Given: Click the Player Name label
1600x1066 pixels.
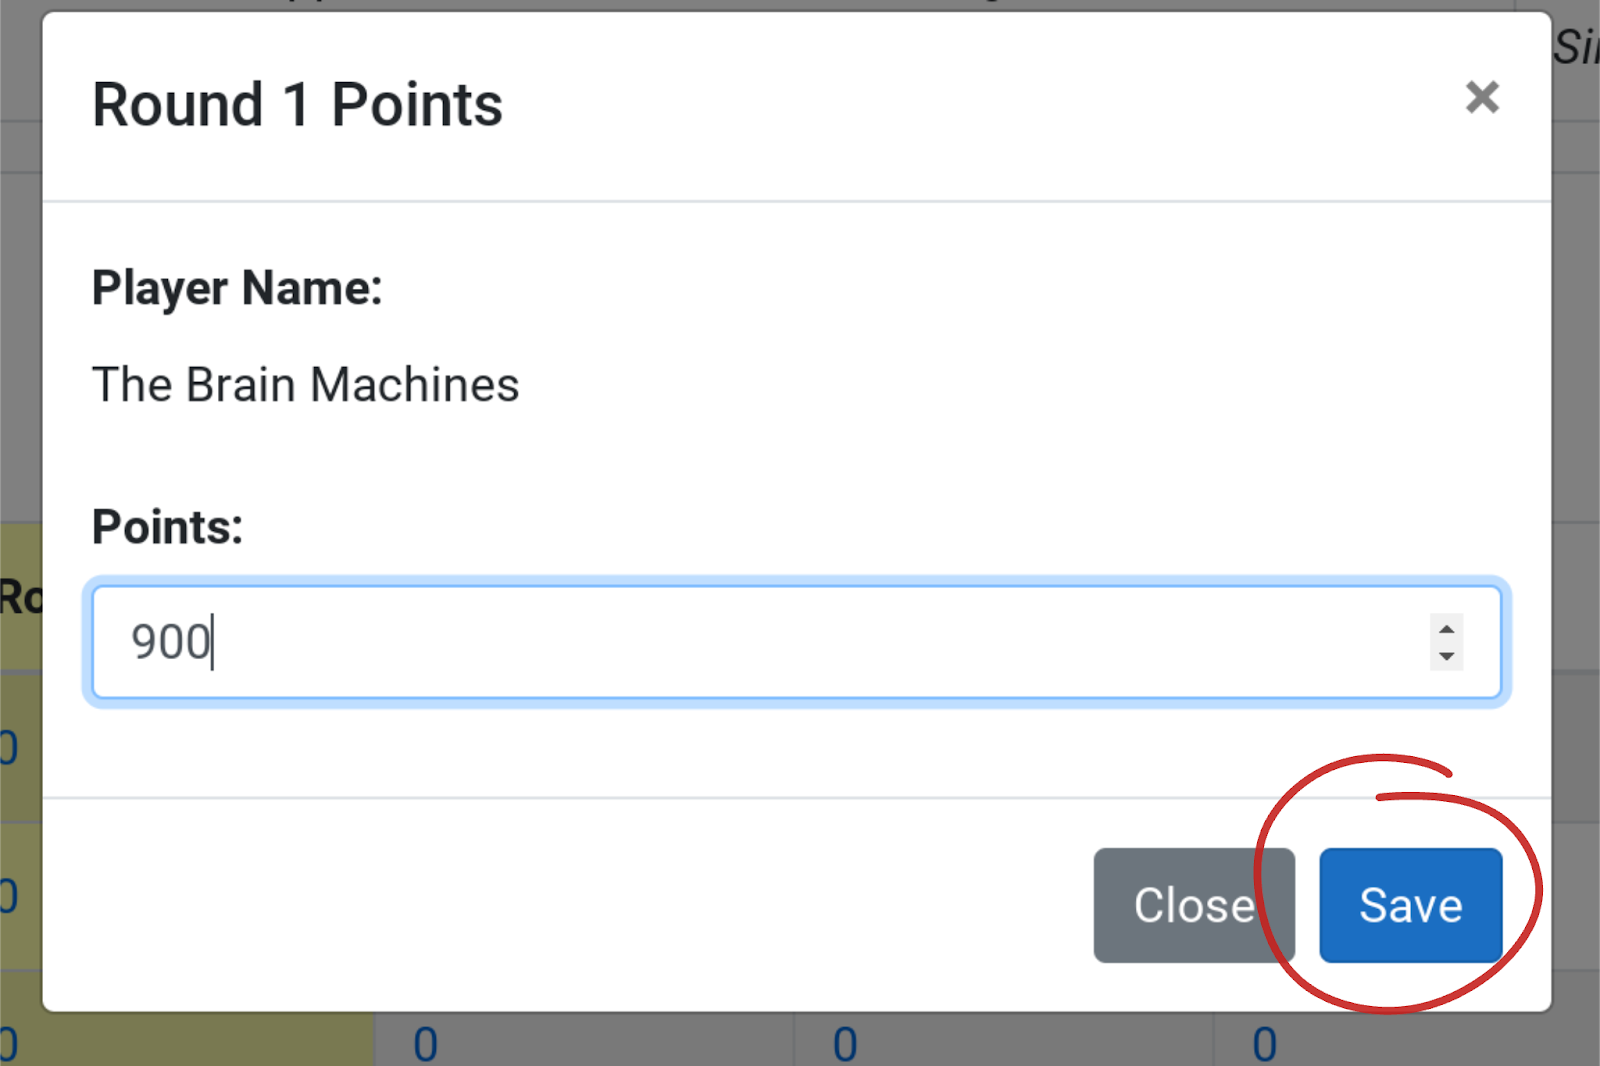Looking at the screenshot, I should click(237, 289).
